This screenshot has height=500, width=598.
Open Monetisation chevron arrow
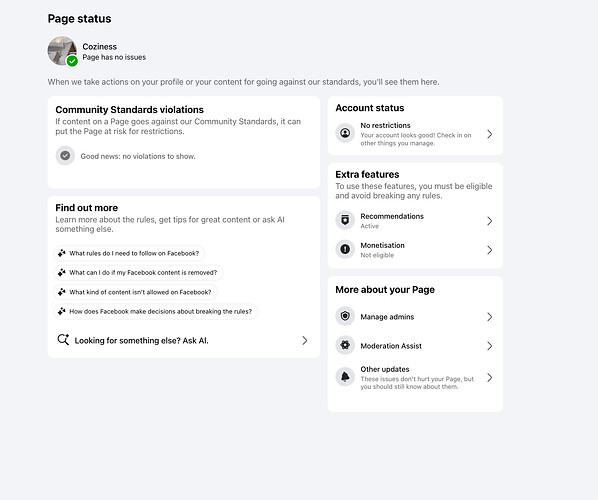coord(490,250)
